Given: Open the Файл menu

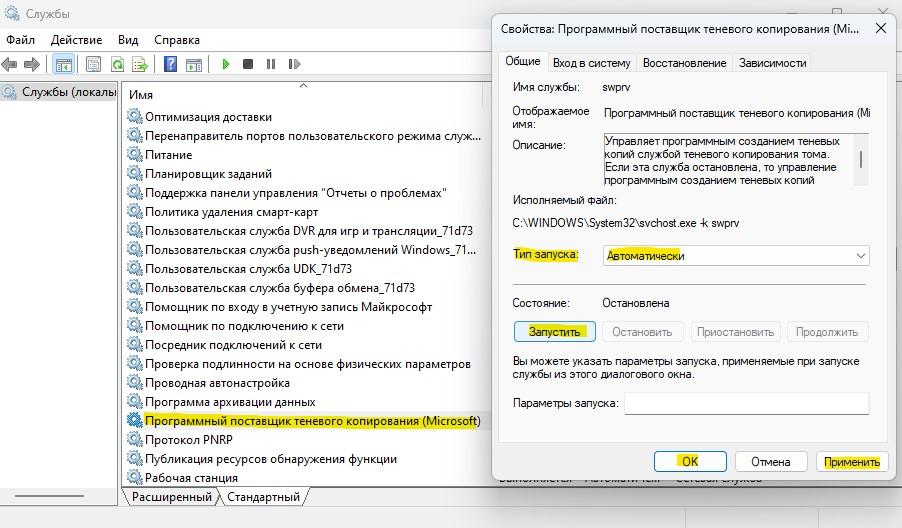Looking at the screenshot, I should [20, 40].
